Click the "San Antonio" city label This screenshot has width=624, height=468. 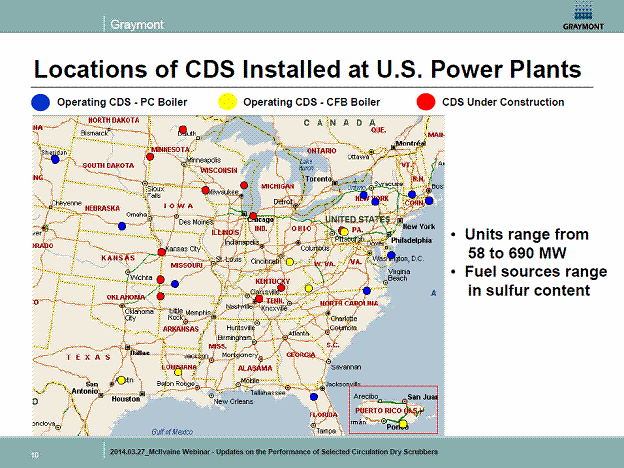[x=85, y=388]
